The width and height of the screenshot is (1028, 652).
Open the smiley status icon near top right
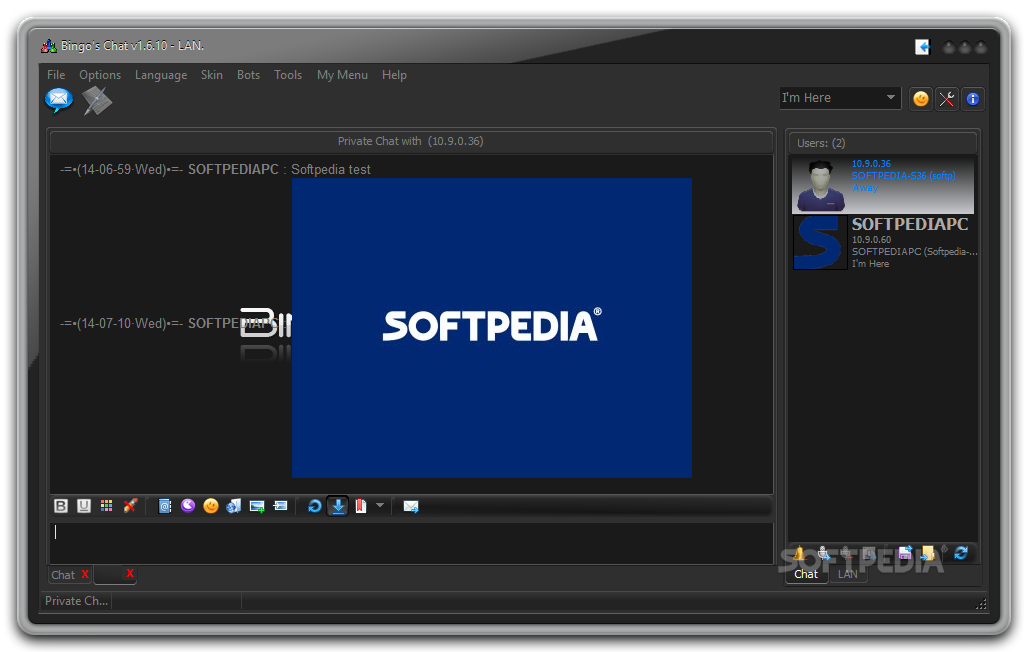[921, 99]
